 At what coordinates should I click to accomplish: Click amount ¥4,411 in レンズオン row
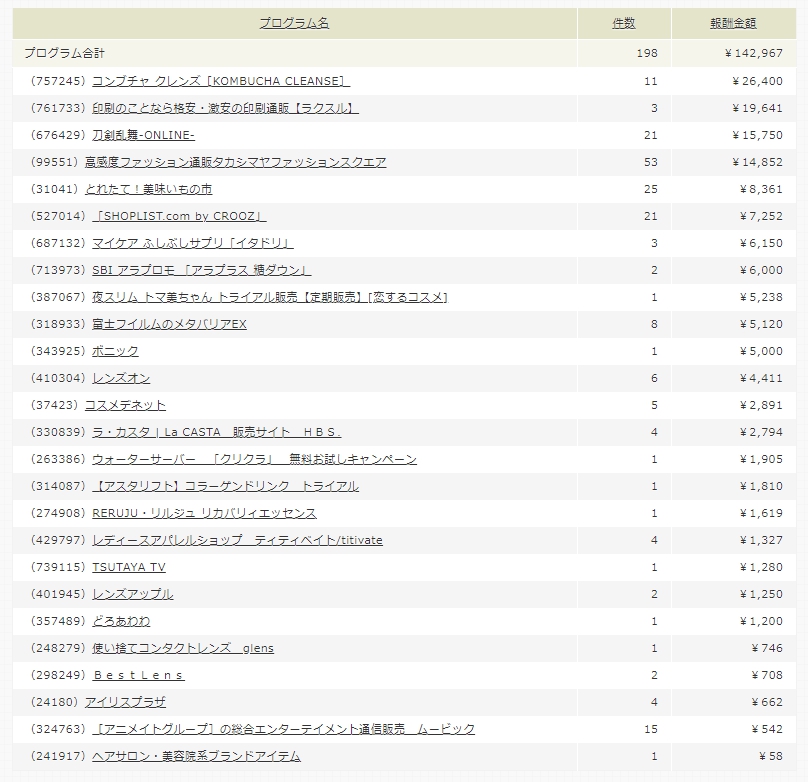tap(761, 378)
